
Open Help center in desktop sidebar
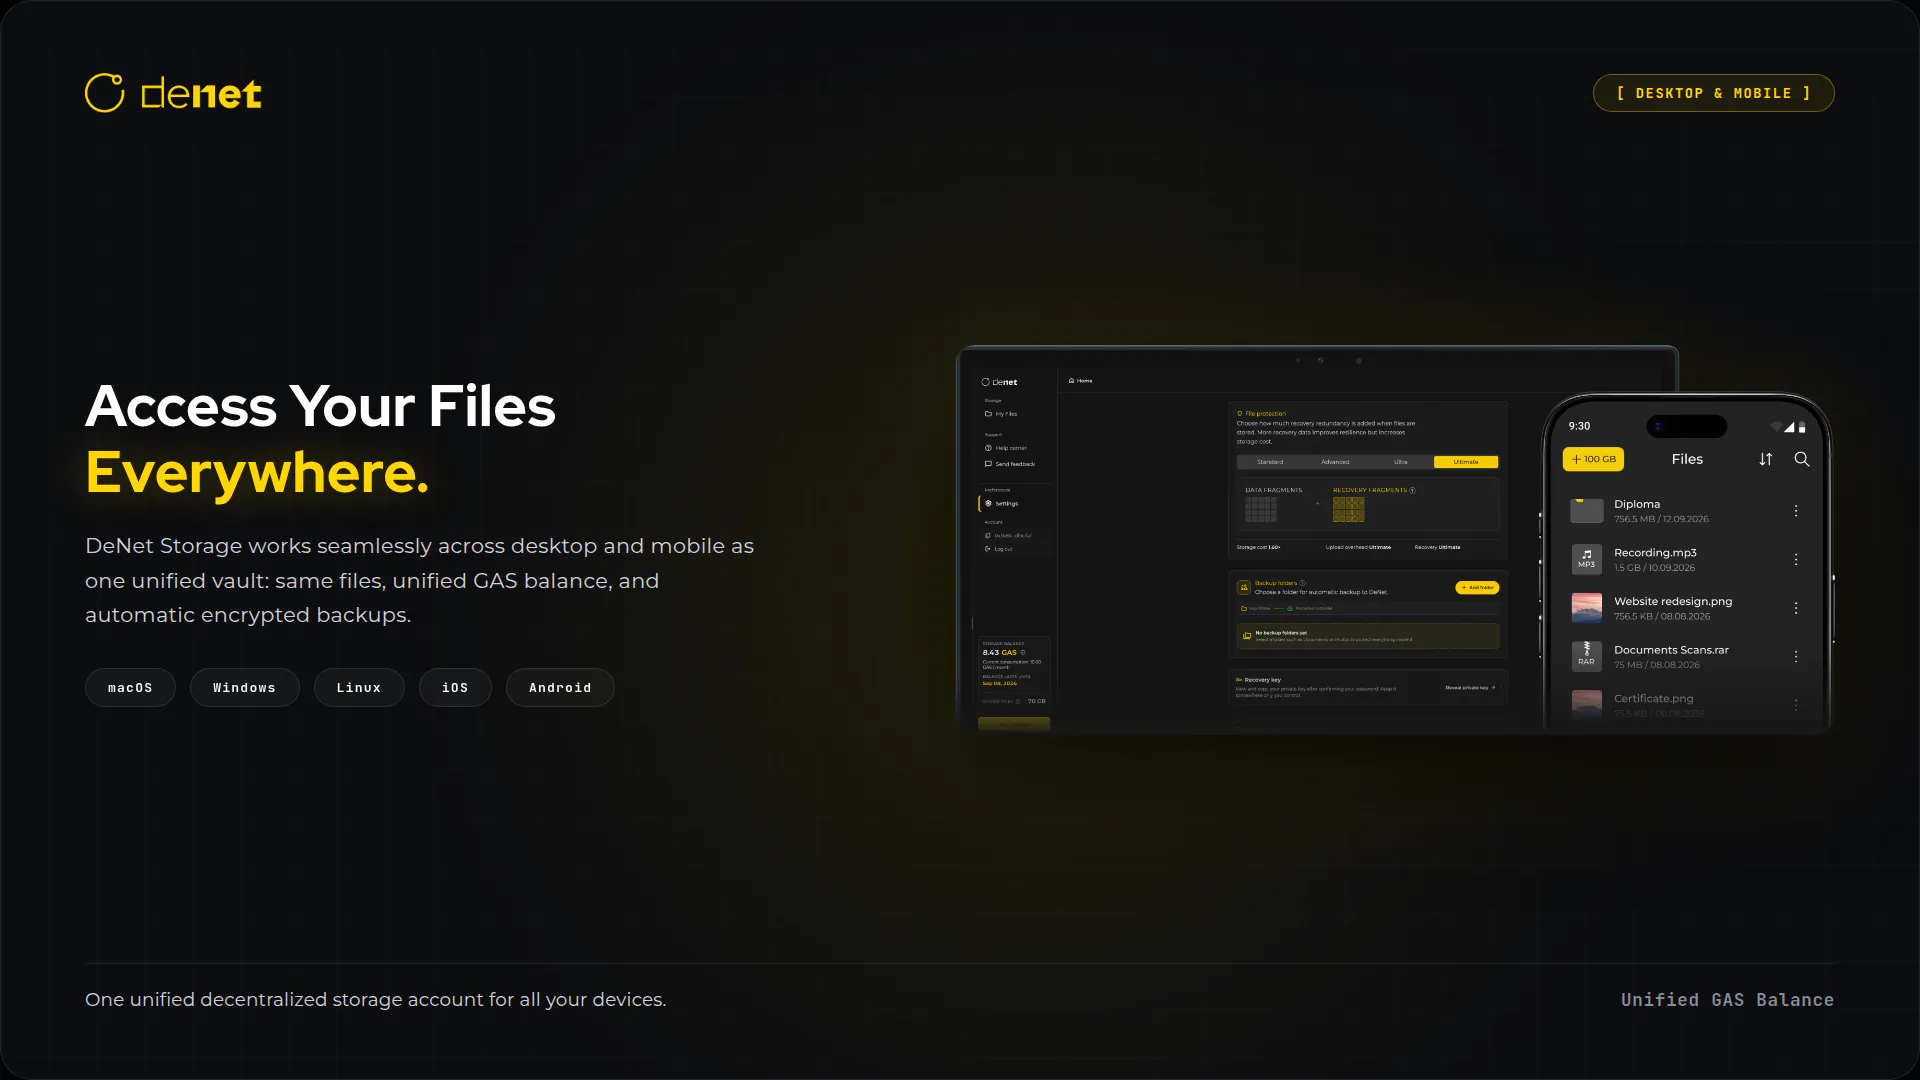(1006, 448)
